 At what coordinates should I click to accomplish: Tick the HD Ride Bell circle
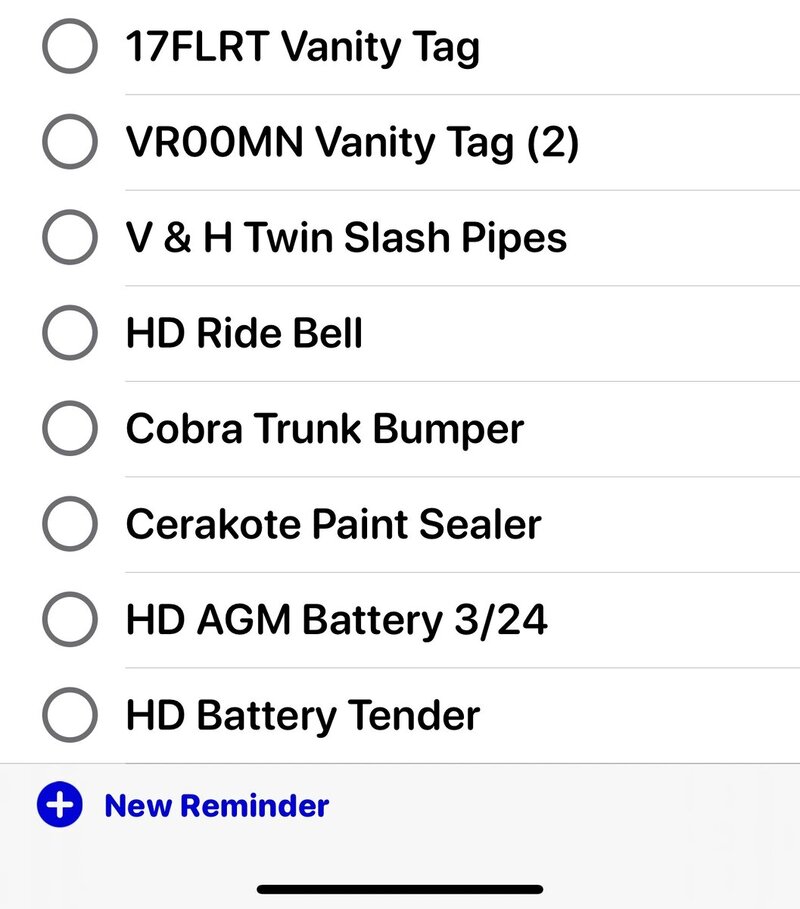tap(70, 333)
